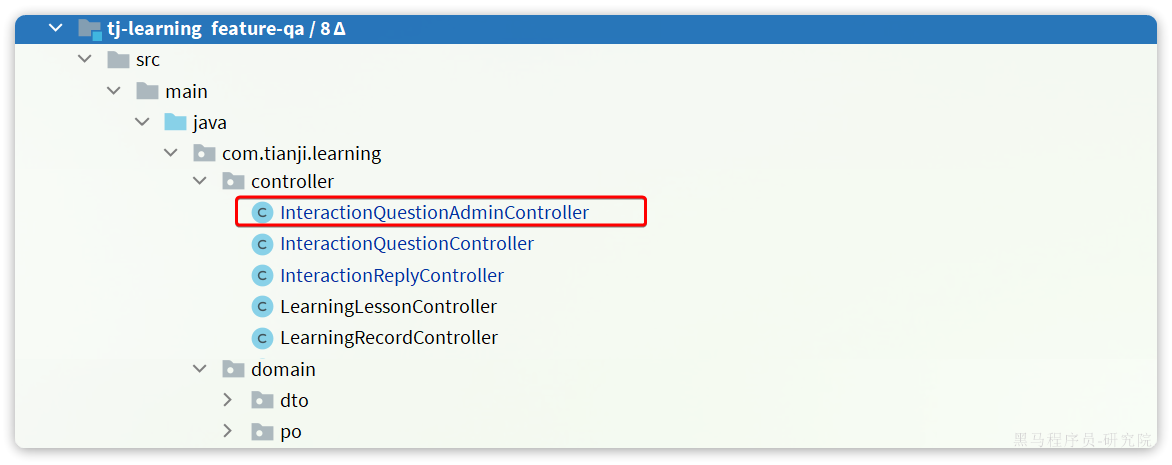Expand the po package
Screen dimensions: 1172x465
[x=228, y=432]
